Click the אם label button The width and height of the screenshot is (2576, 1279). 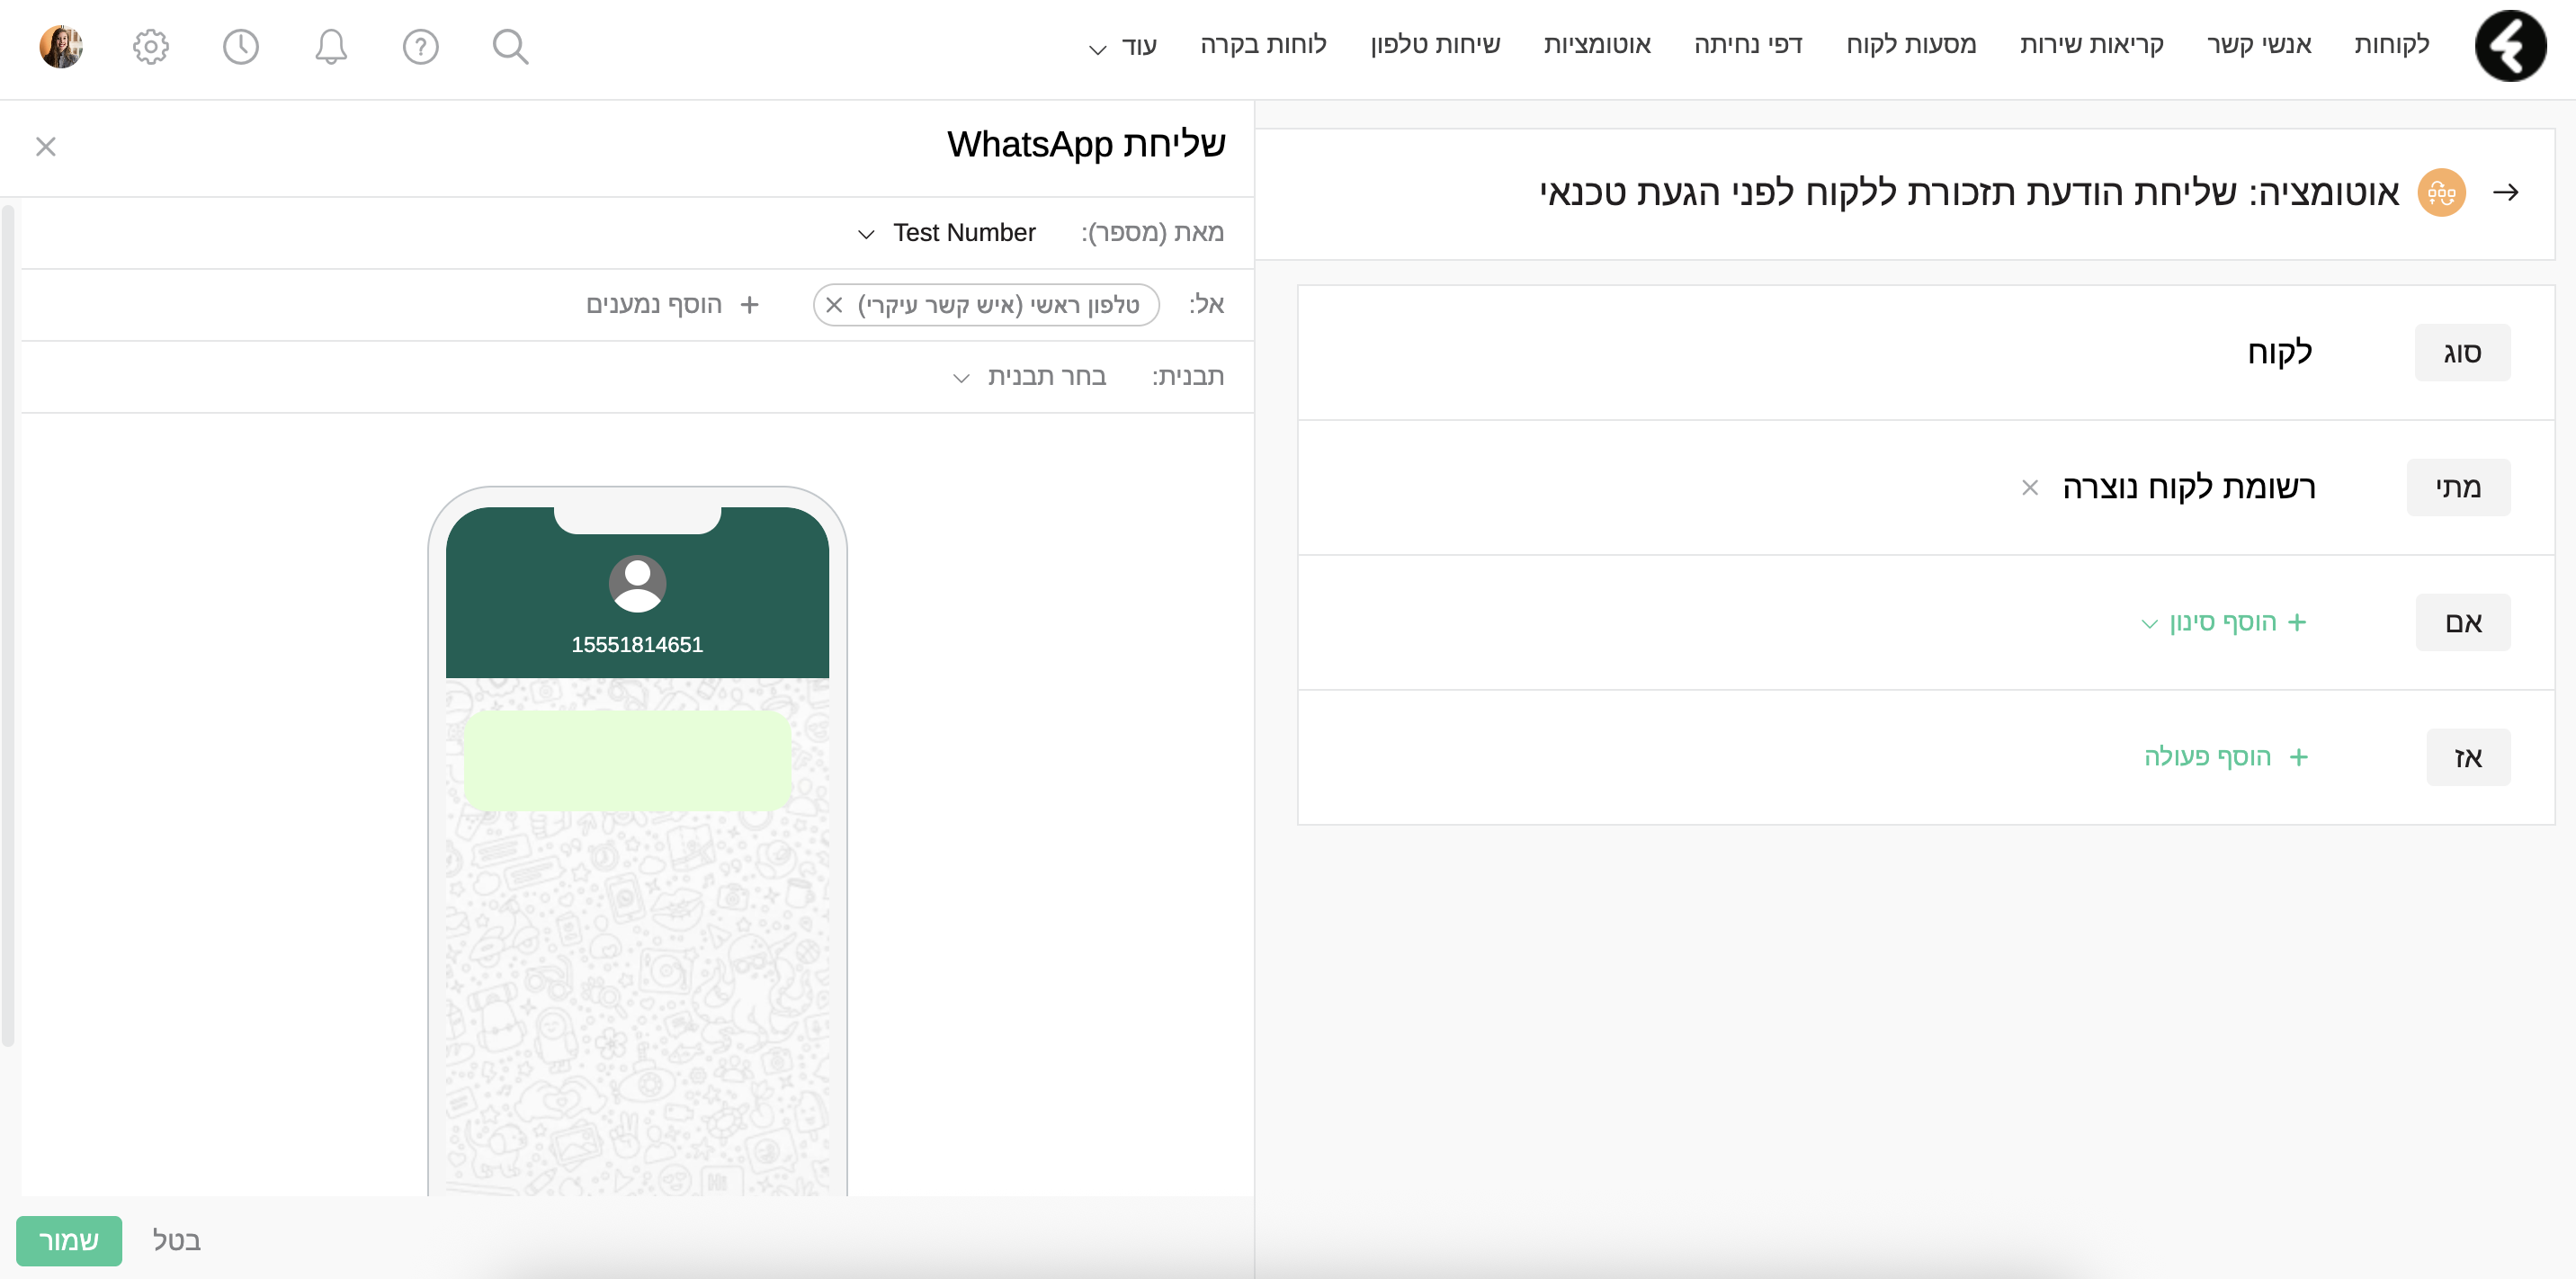coord(2463,623)
